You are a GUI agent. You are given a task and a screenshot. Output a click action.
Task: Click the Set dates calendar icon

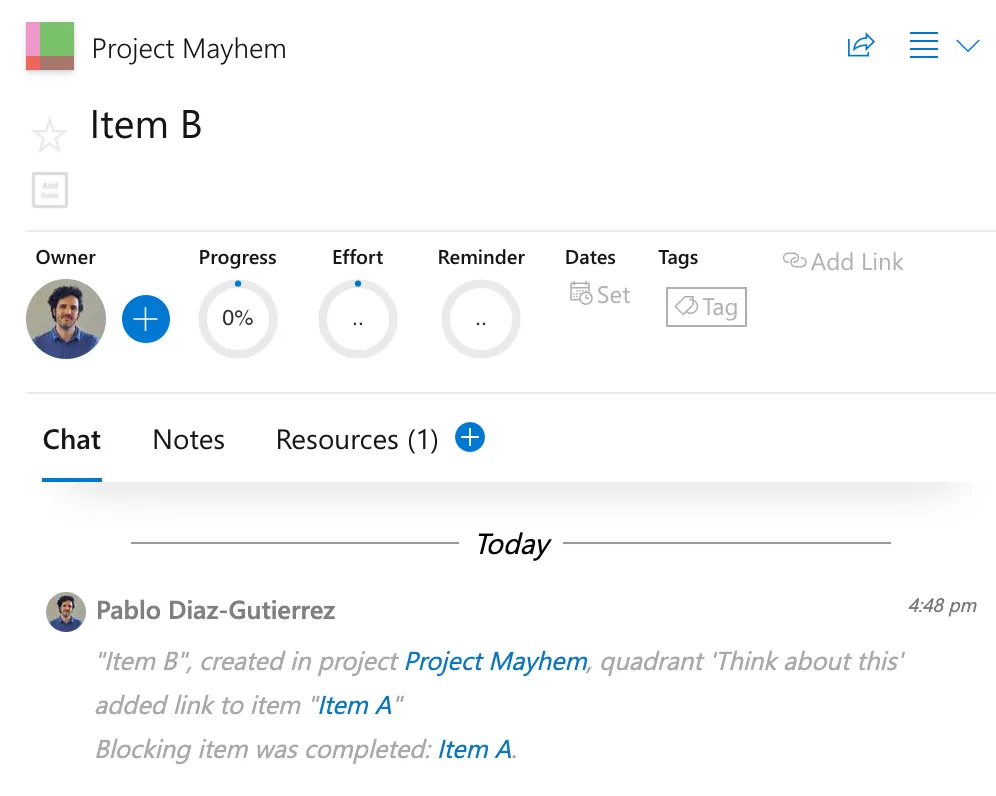tap(580, 294)
